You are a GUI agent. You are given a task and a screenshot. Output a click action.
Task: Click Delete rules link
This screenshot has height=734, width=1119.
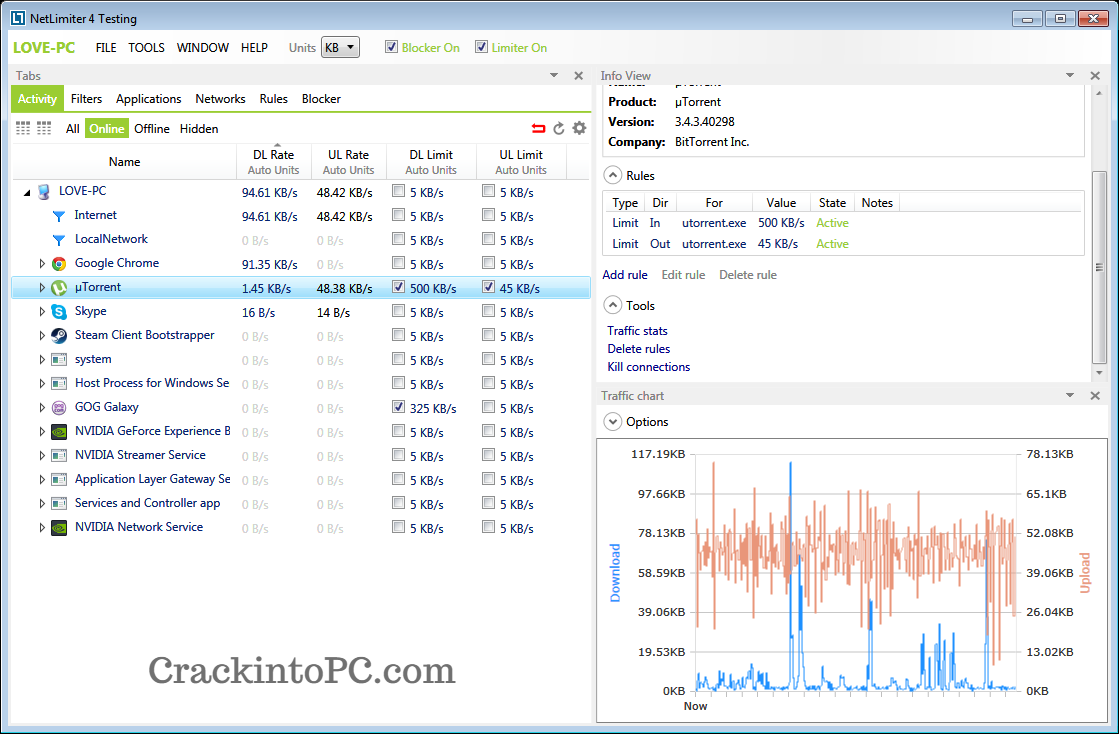[x=639, y=349]
